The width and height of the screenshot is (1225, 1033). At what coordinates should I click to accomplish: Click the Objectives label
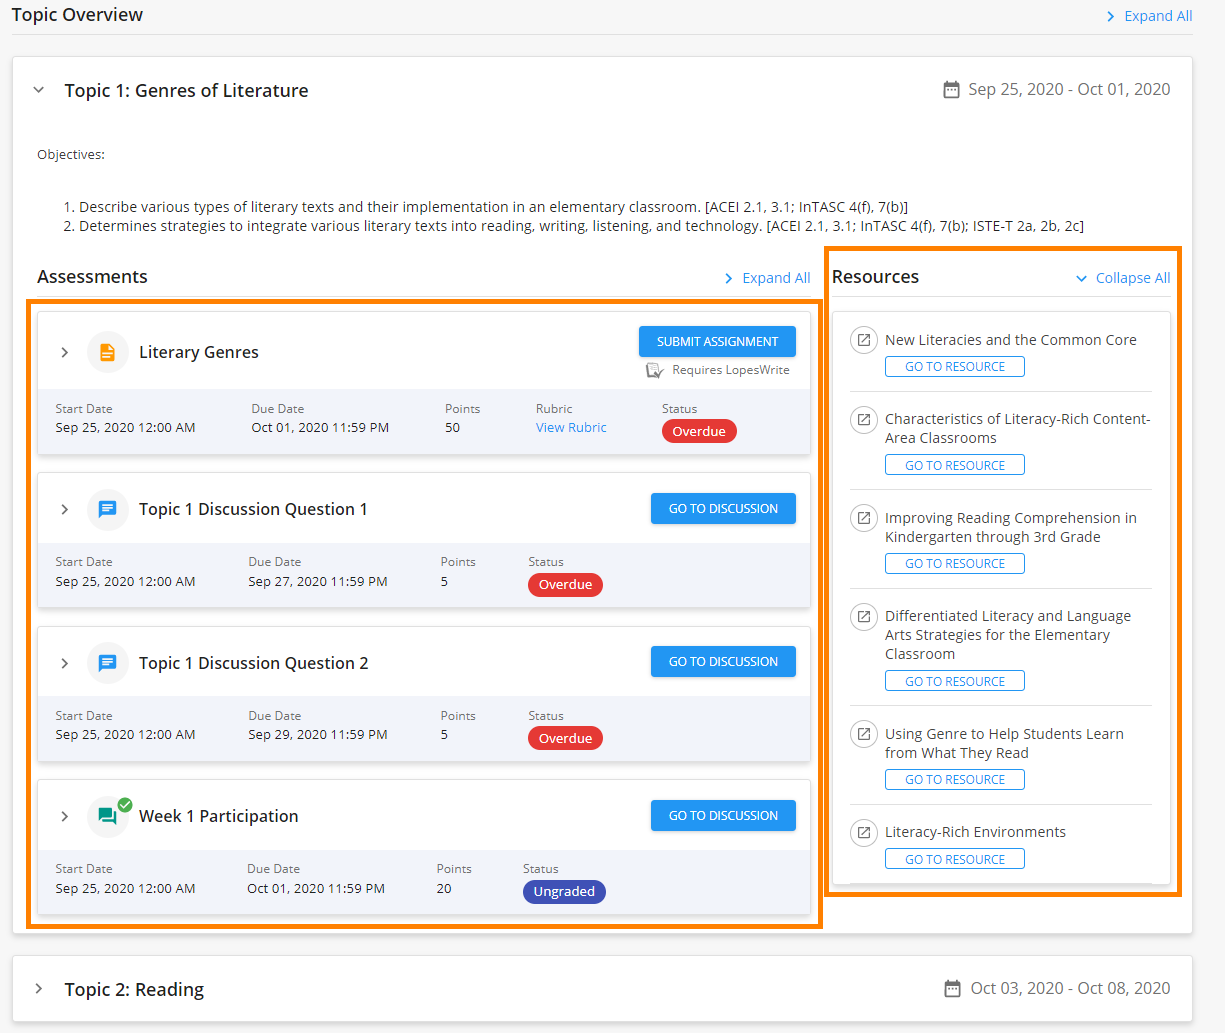(x=71, y=154)
